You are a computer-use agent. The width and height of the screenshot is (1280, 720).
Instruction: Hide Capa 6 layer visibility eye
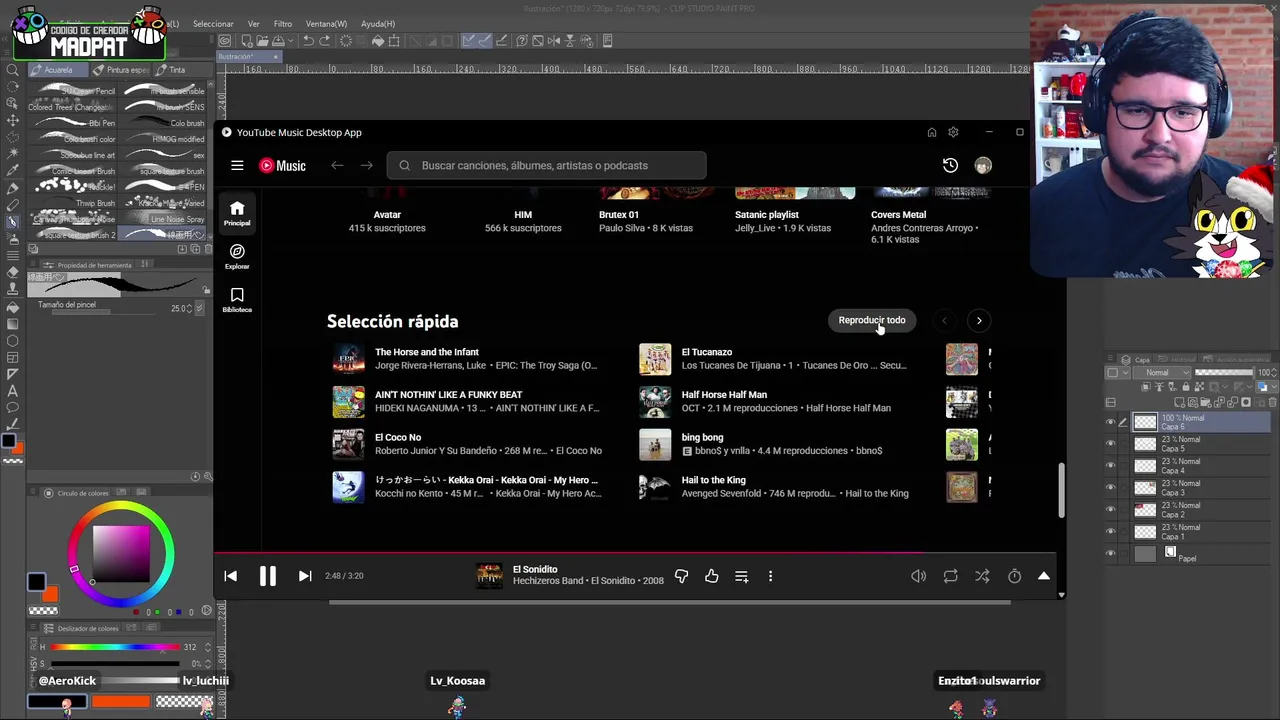(1110, 423)
